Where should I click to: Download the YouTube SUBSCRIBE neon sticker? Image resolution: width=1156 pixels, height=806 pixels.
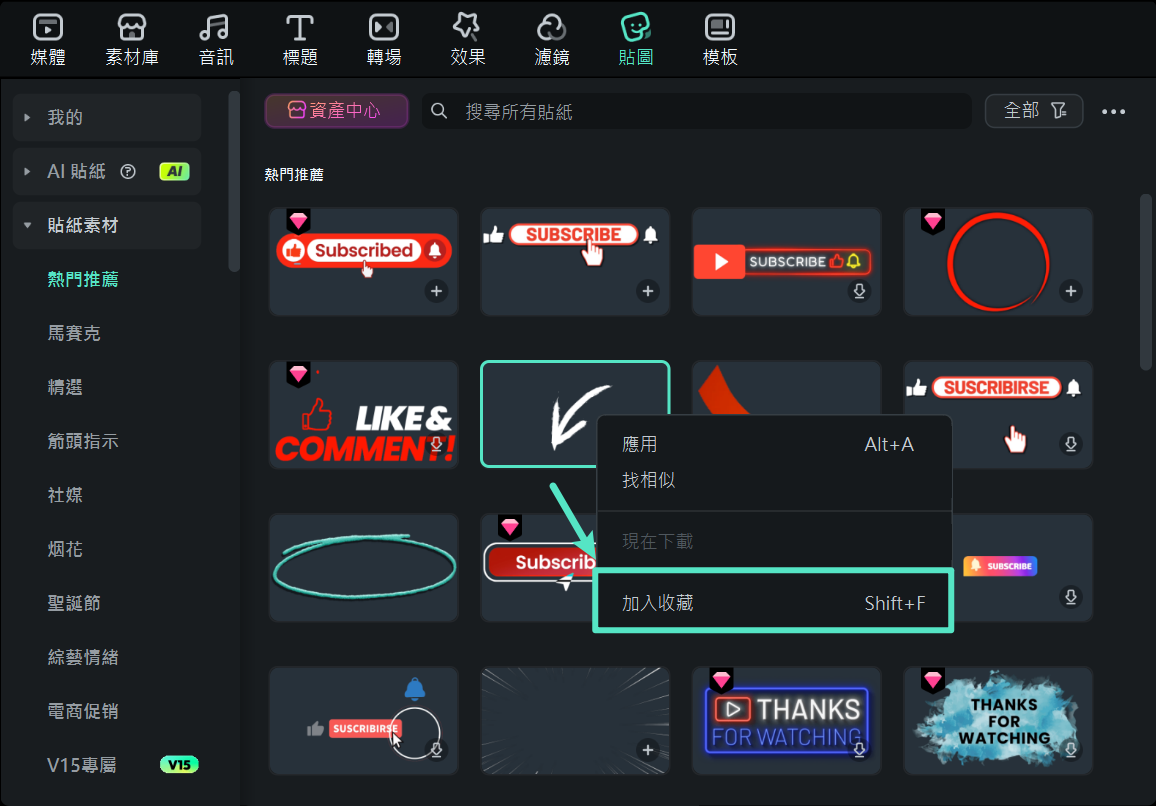click(859, 292)
